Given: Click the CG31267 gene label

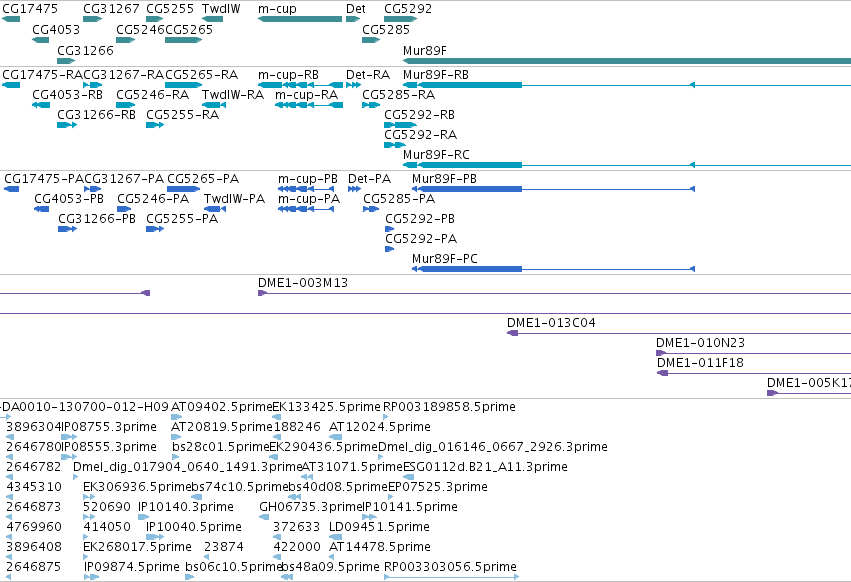Looking at the screenshot, I should pyautogui.click(x=111, y=9).
